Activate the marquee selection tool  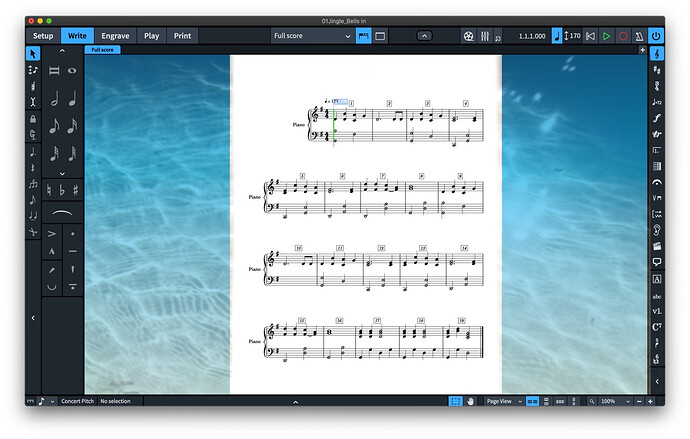point(455,401)
